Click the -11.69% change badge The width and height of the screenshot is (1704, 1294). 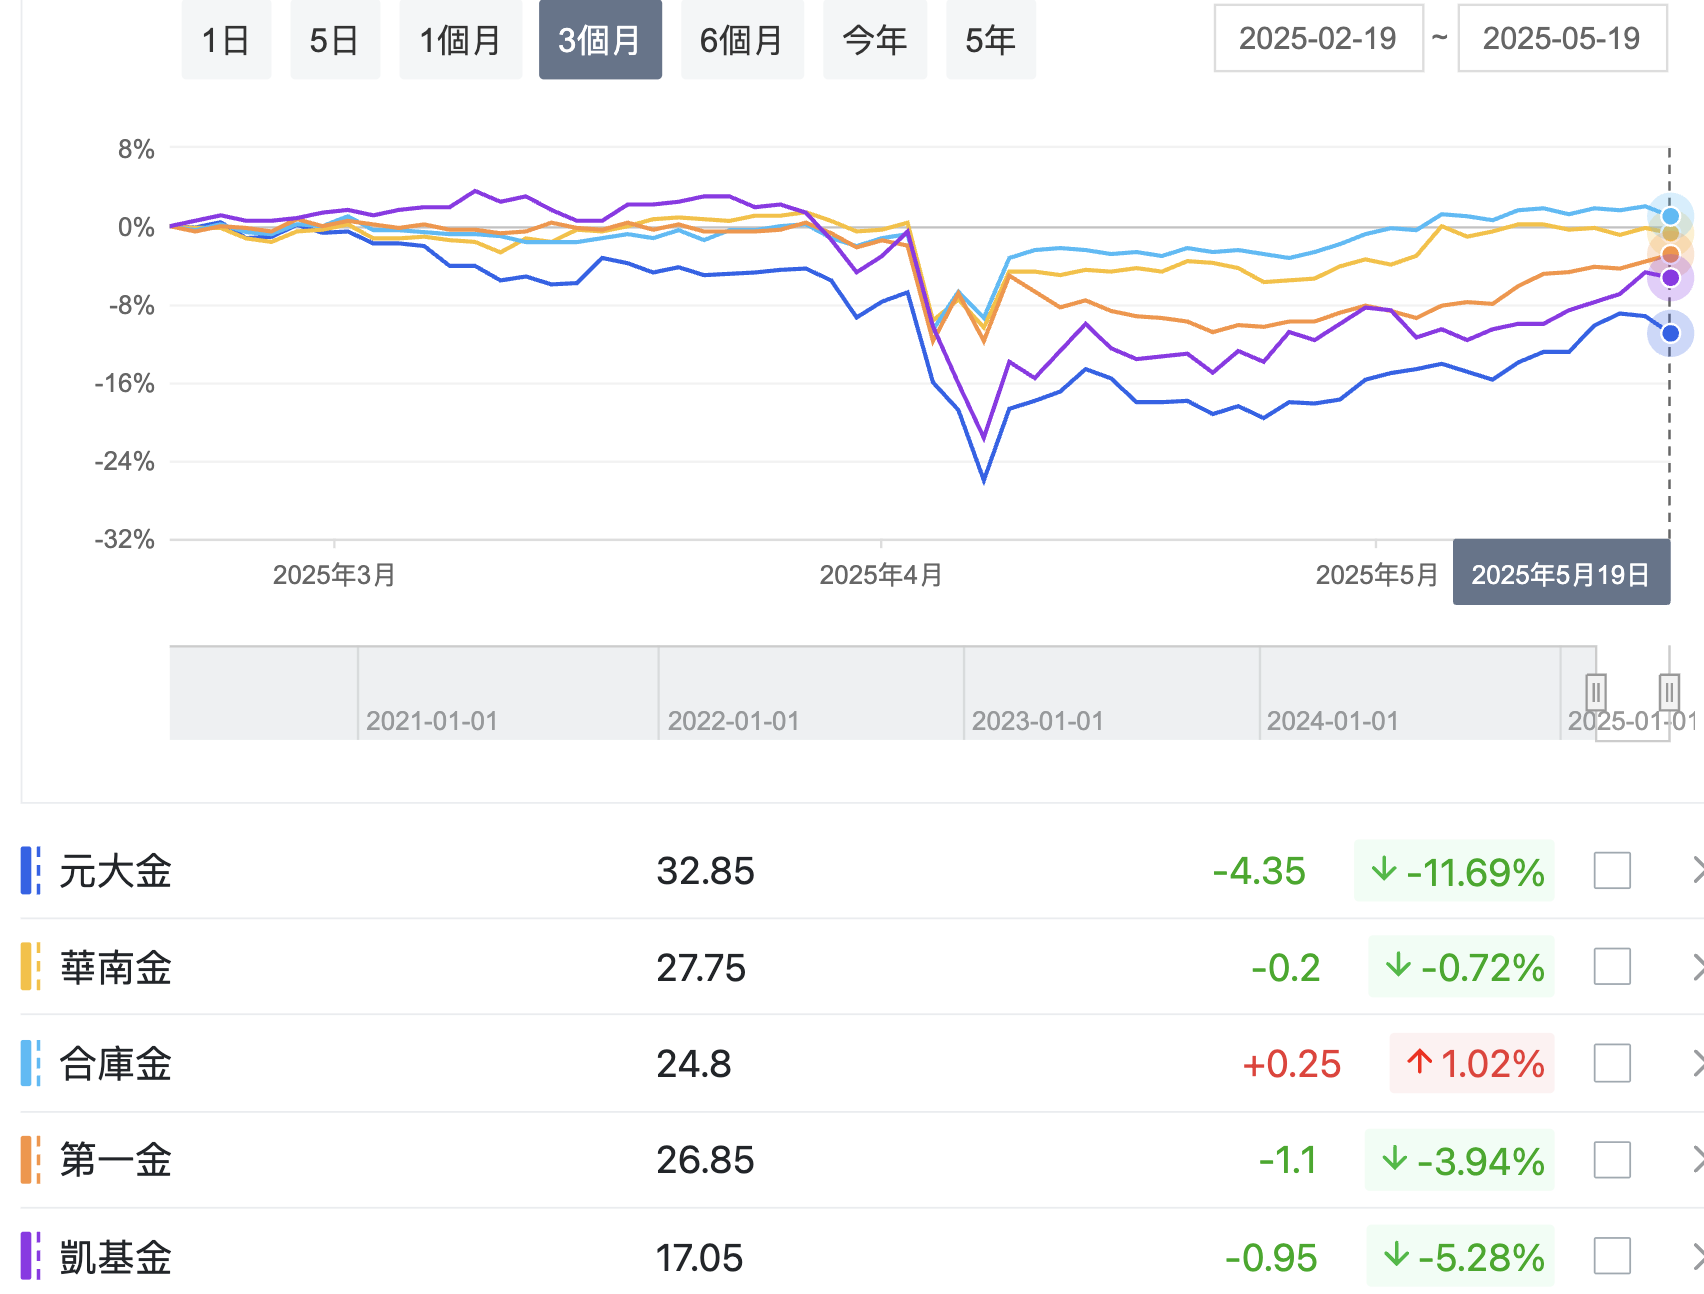click(x=1454, y=871)
